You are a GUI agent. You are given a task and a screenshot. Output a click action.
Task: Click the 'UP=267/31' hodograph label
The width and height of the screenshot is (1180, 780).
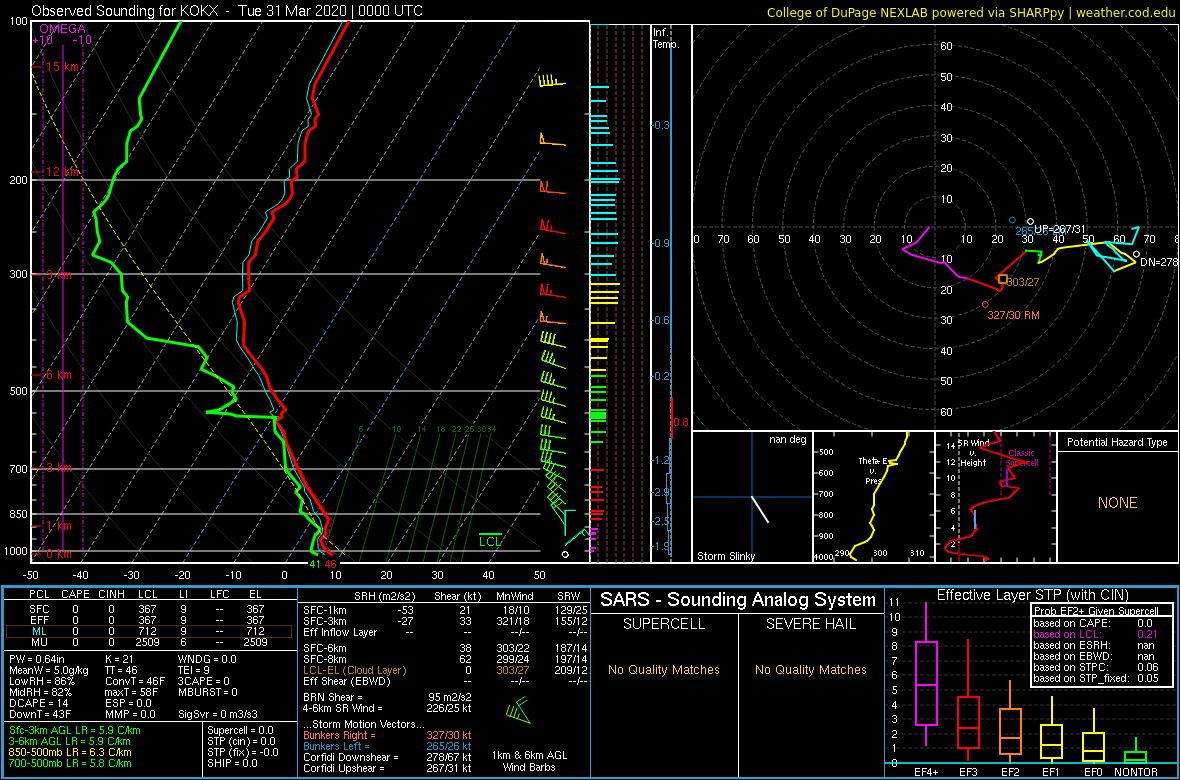(1061, 229)
